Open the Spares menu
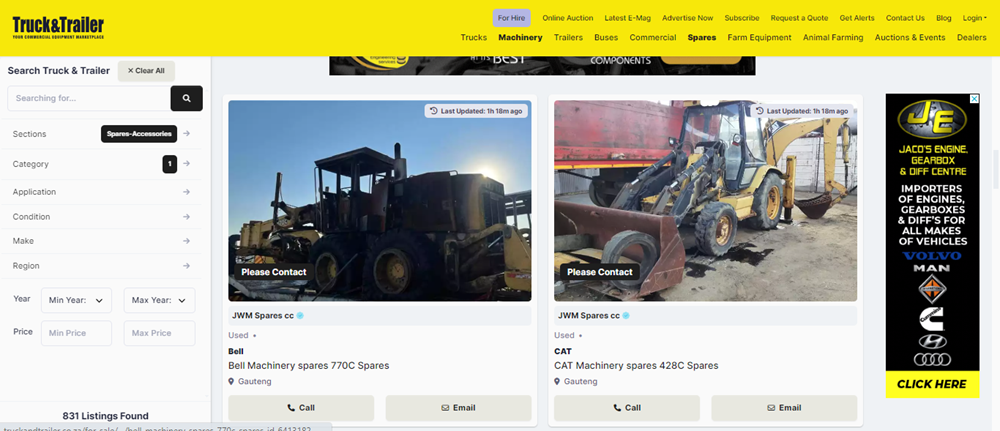This screenshot has height=431, width=1000. 702,38
